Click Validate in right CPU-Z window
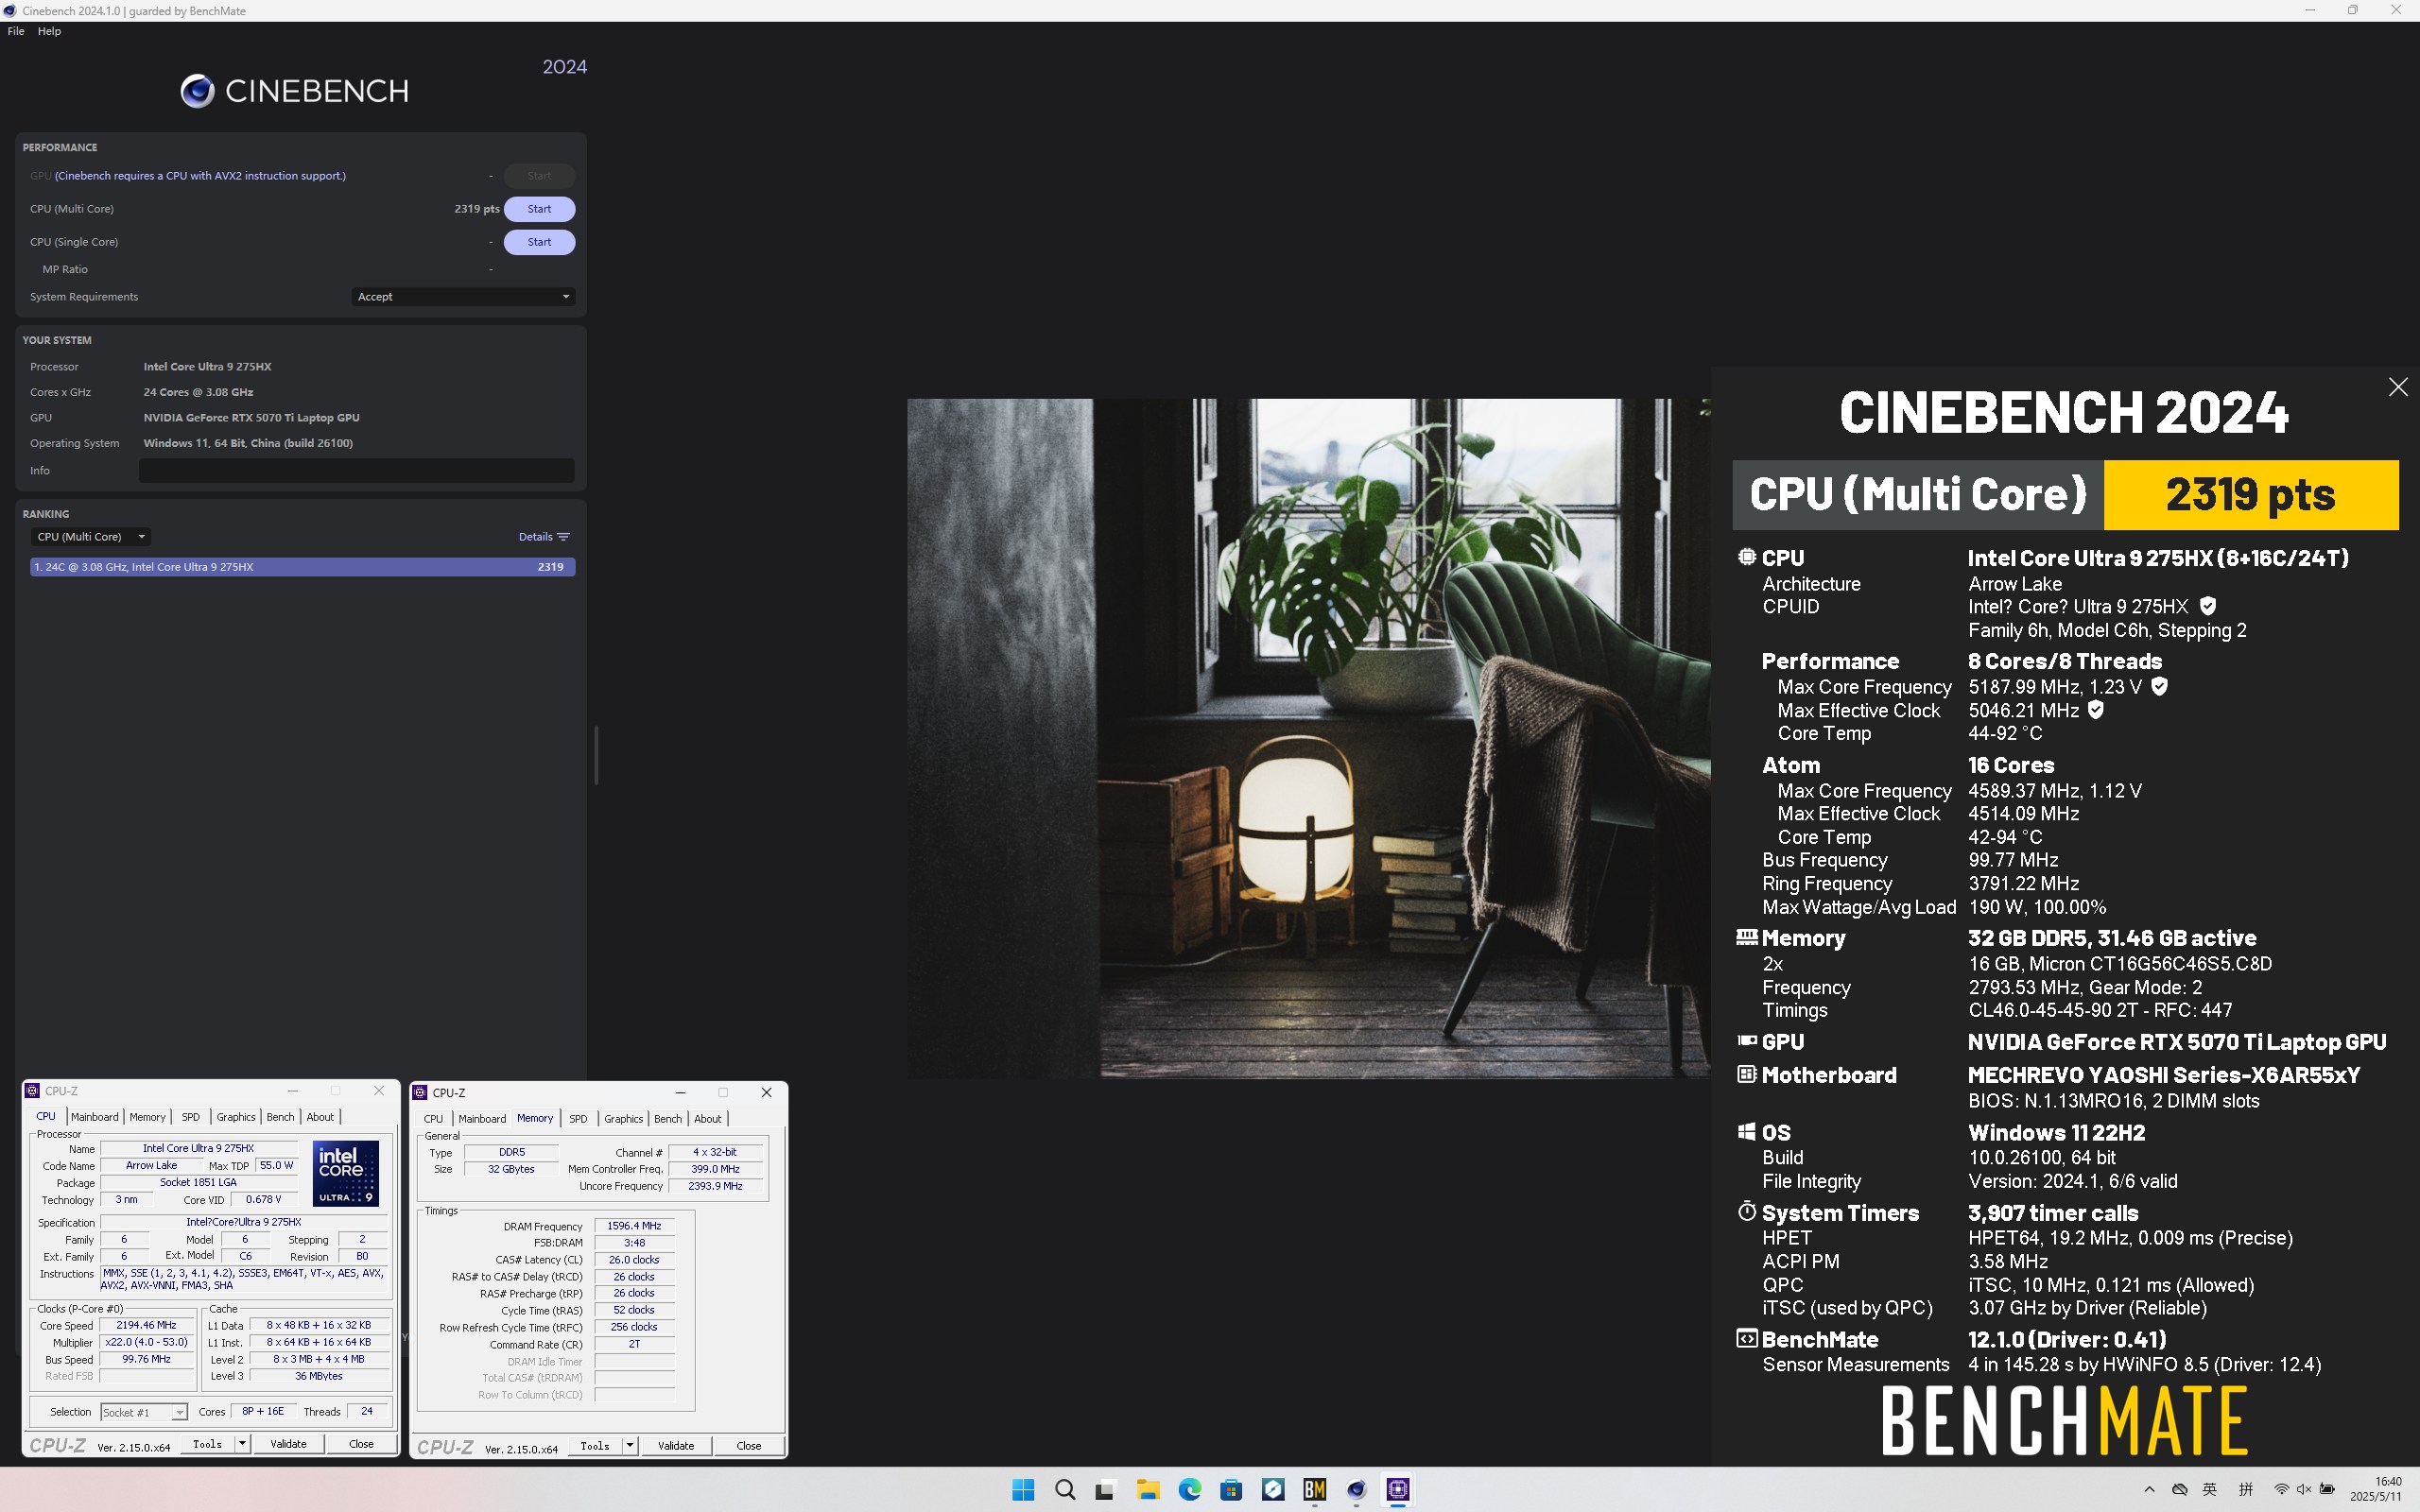The width and height of the screenshot is (2420, 1512). pos(676,1446)
